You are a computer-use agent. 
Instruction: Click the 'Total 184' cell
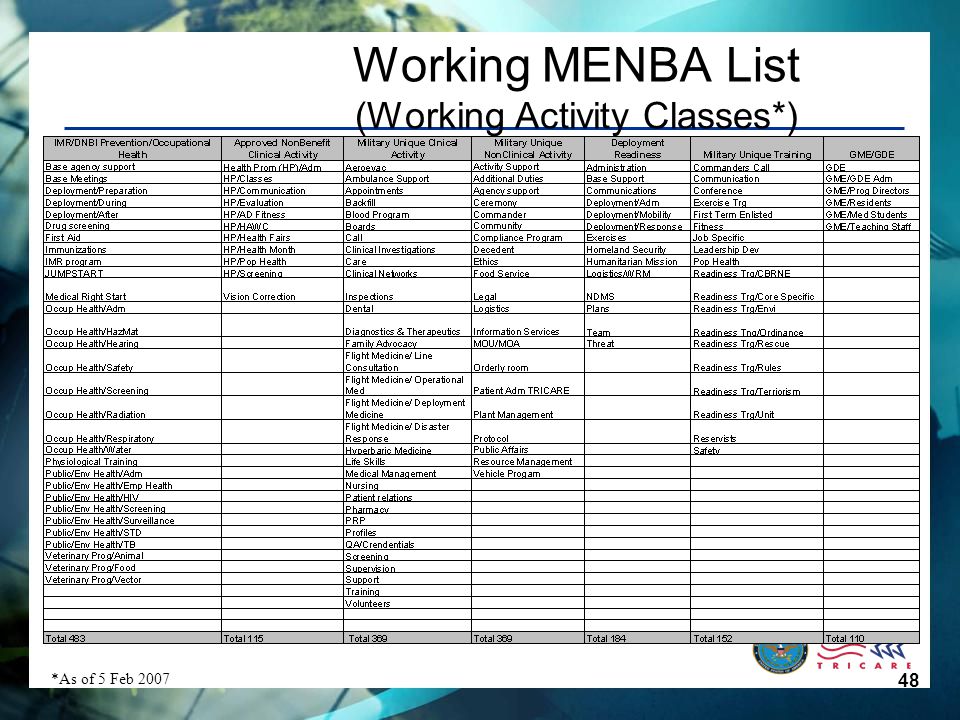point(637,638)
